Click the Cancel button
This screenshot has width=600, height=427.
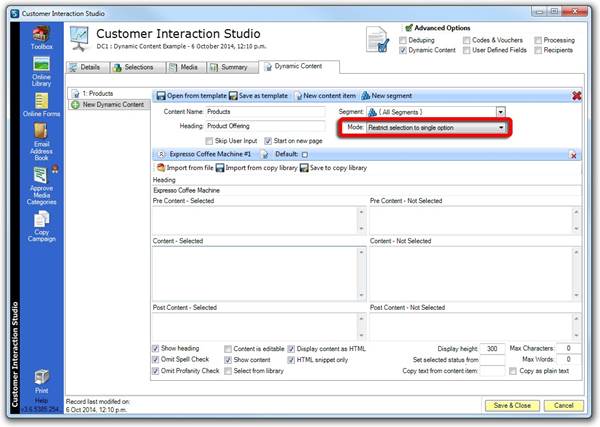click(x=564, y=406)
